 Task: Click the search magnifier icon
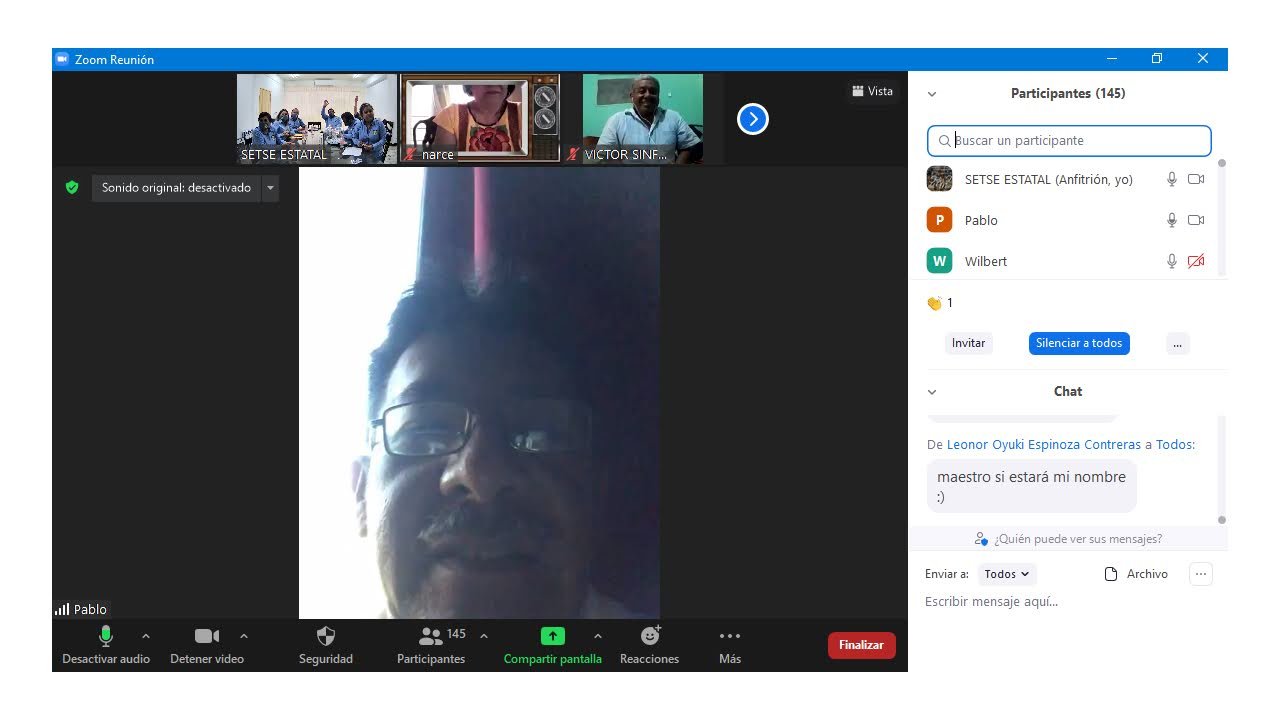(x=944, y=141)
